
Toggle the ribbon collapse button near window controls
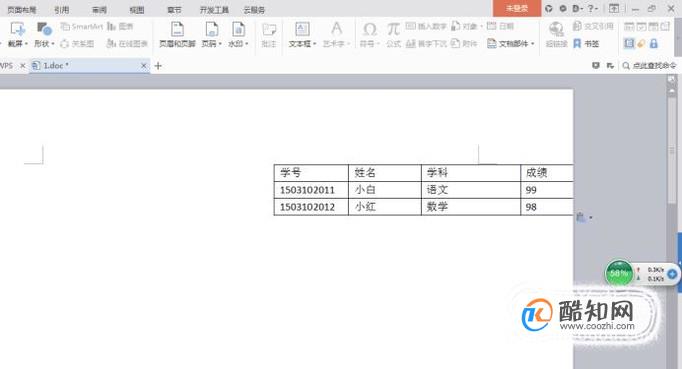614,8
